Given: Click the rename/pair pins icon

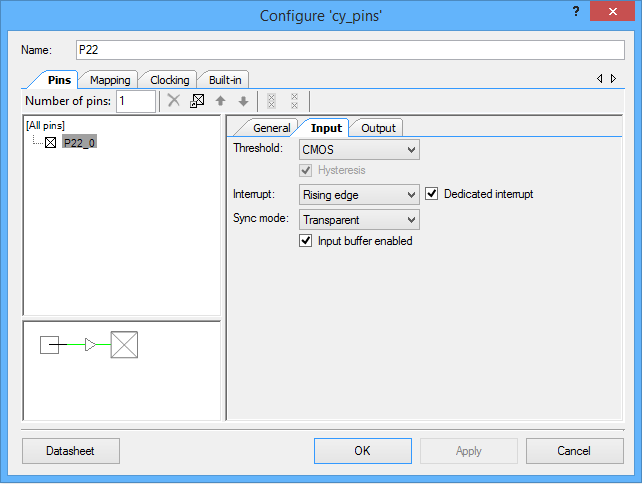Looking at the screenshot, I should (x=197, y=101).
